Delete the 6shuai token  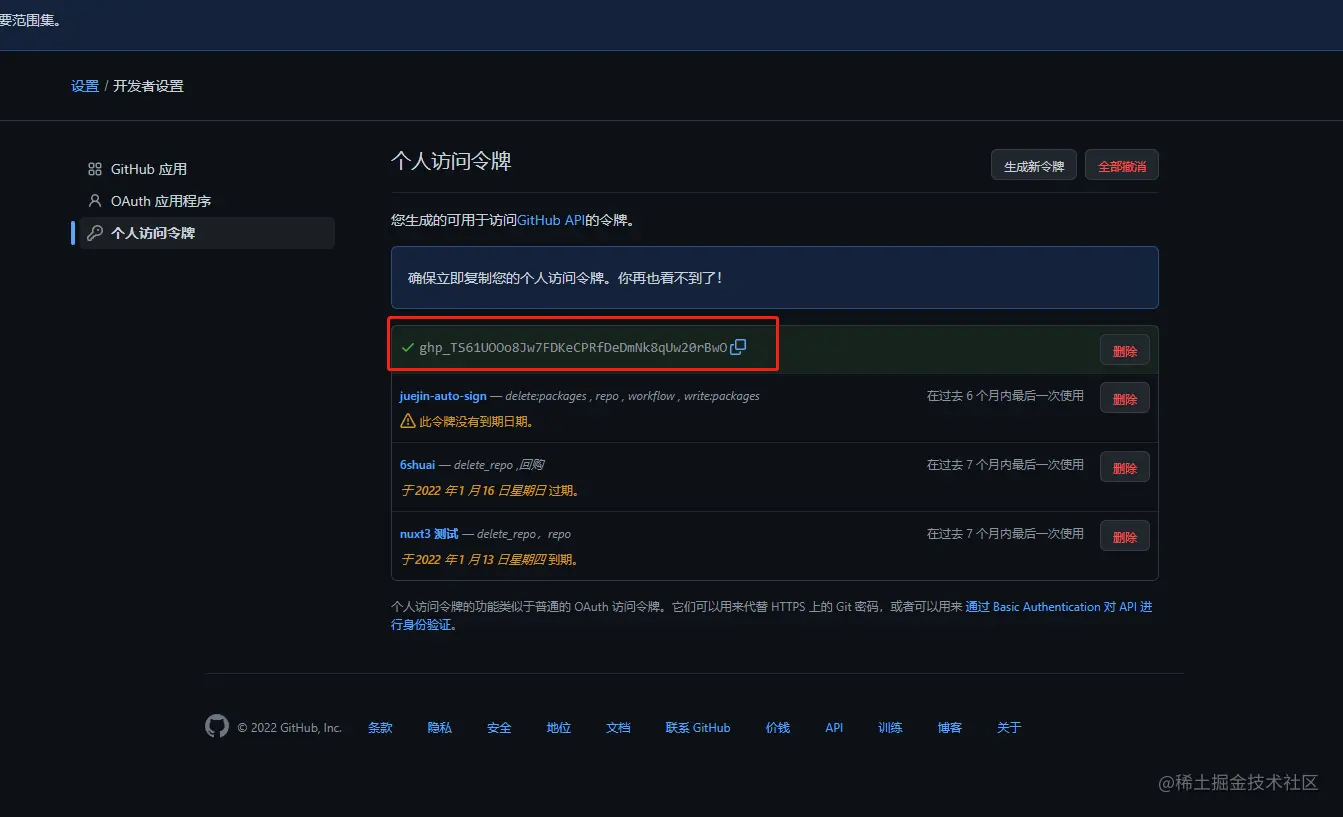(1125, 467)
